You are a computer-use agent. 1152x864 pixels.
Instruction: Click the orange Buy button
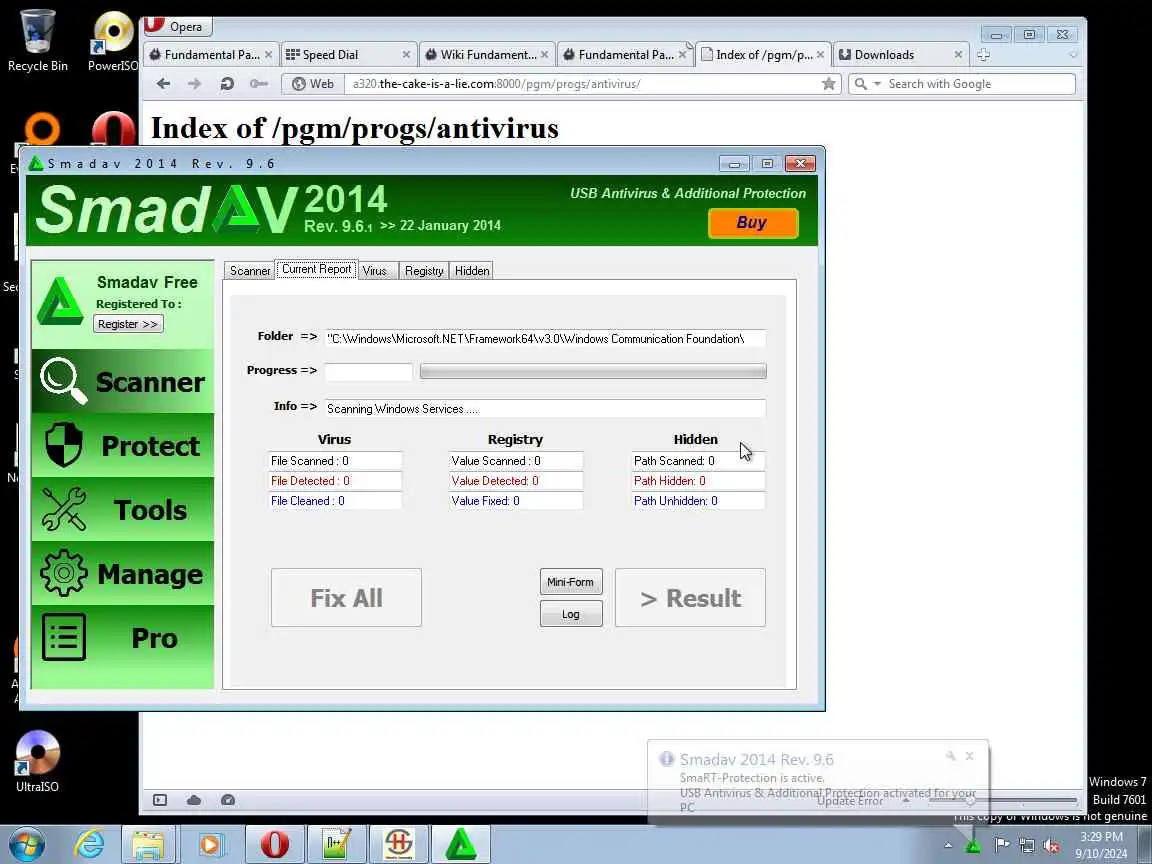(753, 223)
